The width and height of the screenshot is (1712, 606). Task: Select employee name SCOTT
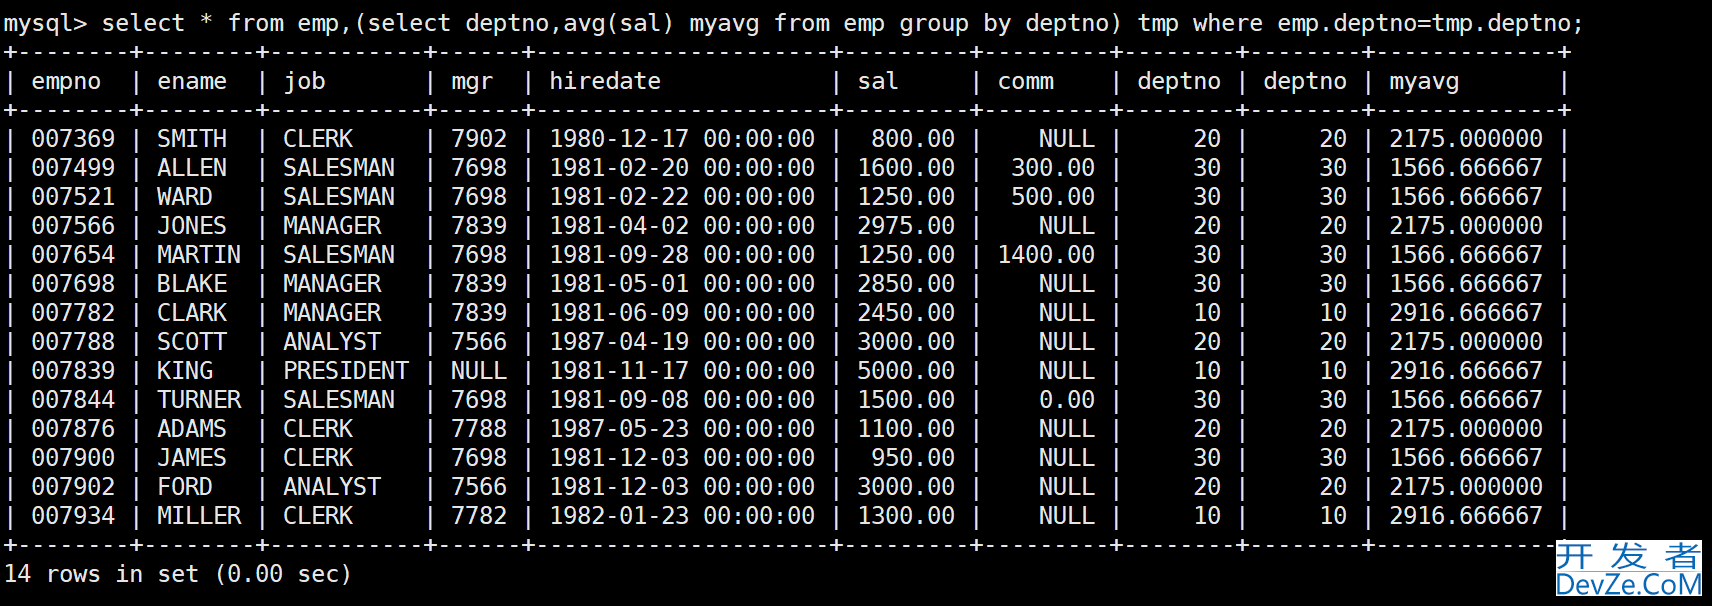(x=192, y=342)
